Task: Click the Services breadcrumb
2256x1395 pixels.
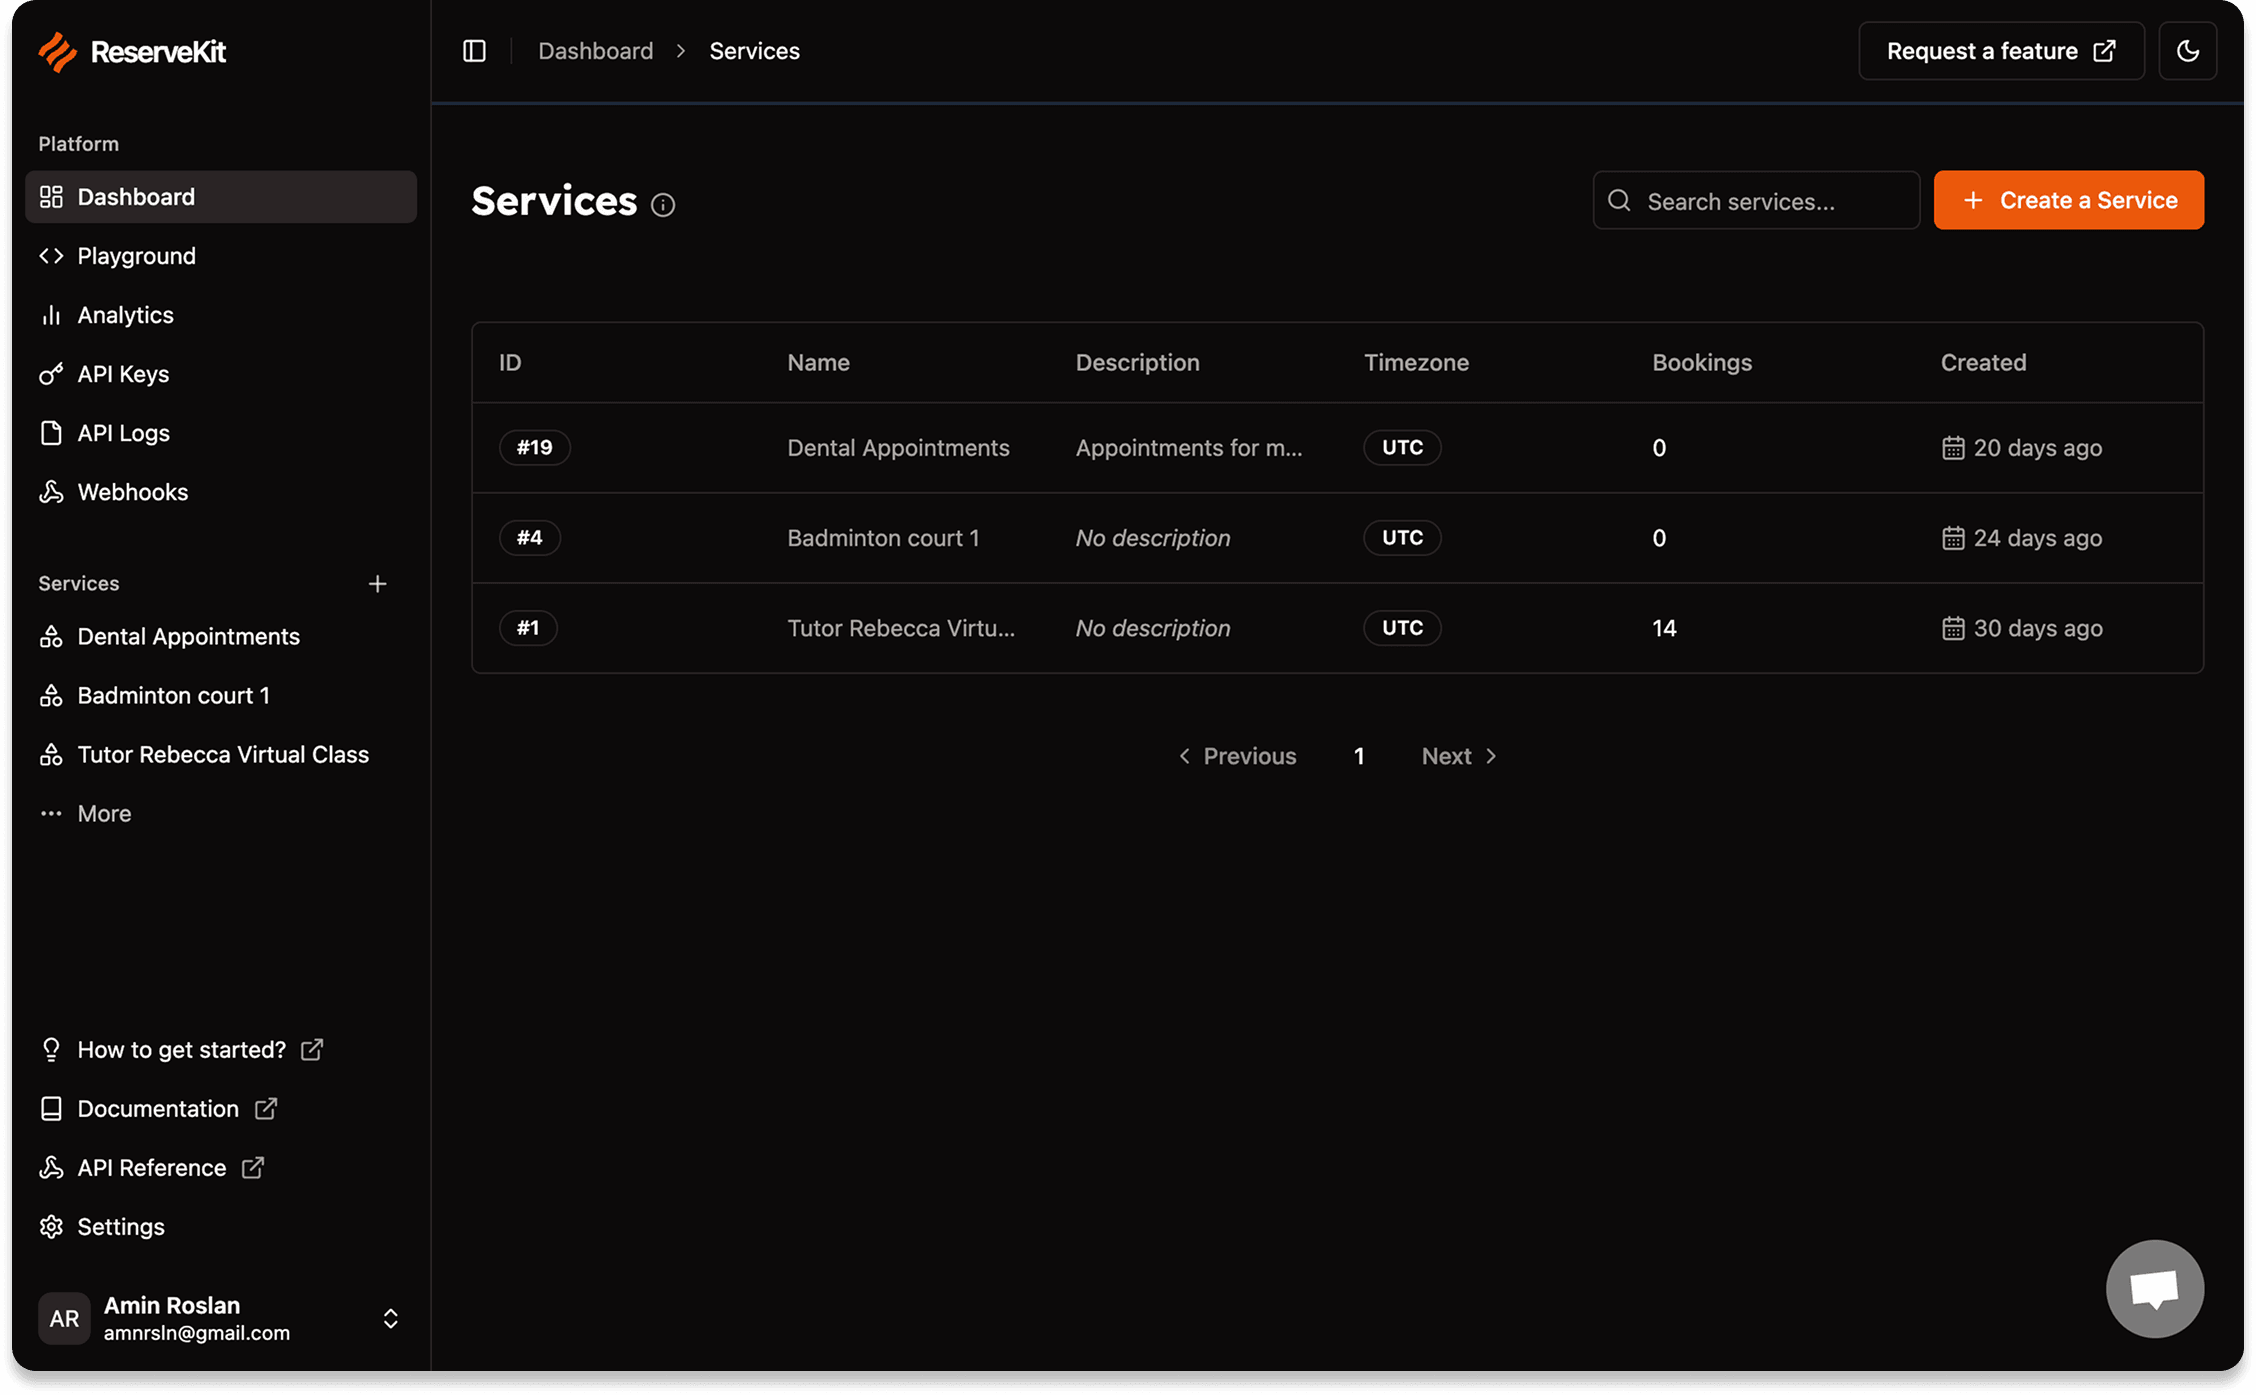Action: (754, 51)
